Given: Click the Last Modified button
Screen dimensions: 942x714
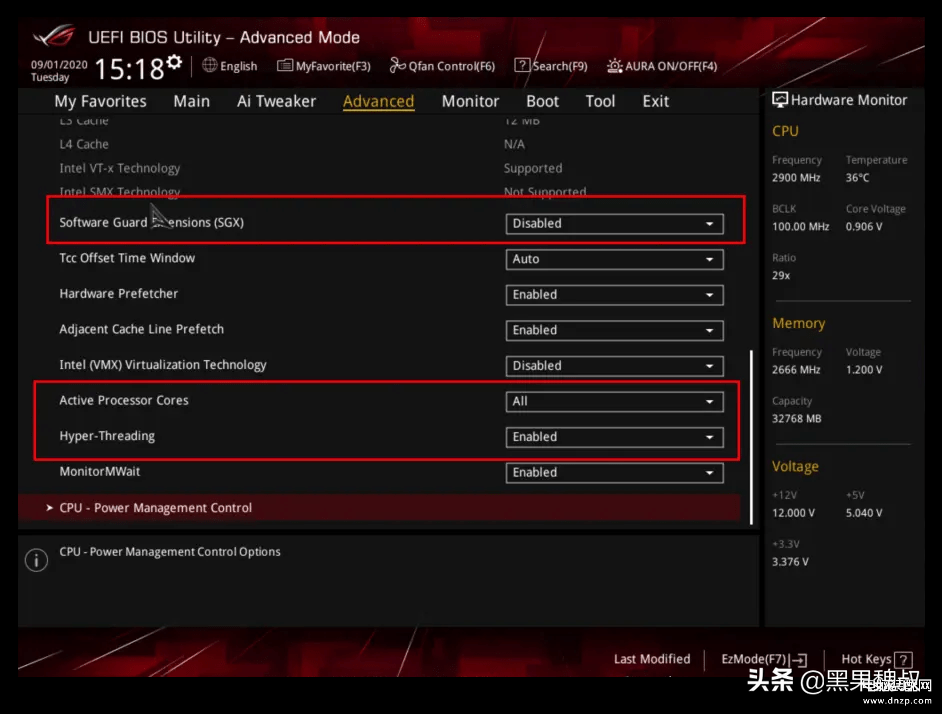Looking at the screenshot, I should (x=652, y=659).
